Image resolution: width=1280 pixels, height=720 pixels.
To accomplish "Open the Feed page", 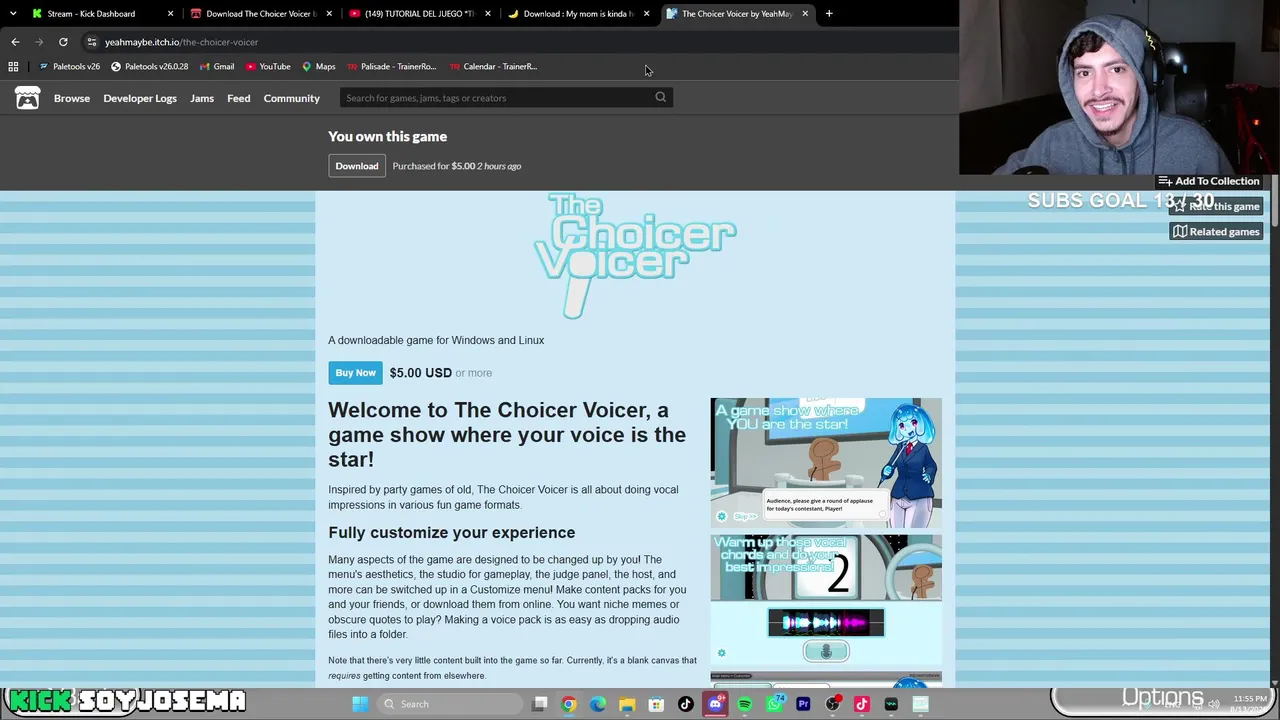I will pos(238,98).
